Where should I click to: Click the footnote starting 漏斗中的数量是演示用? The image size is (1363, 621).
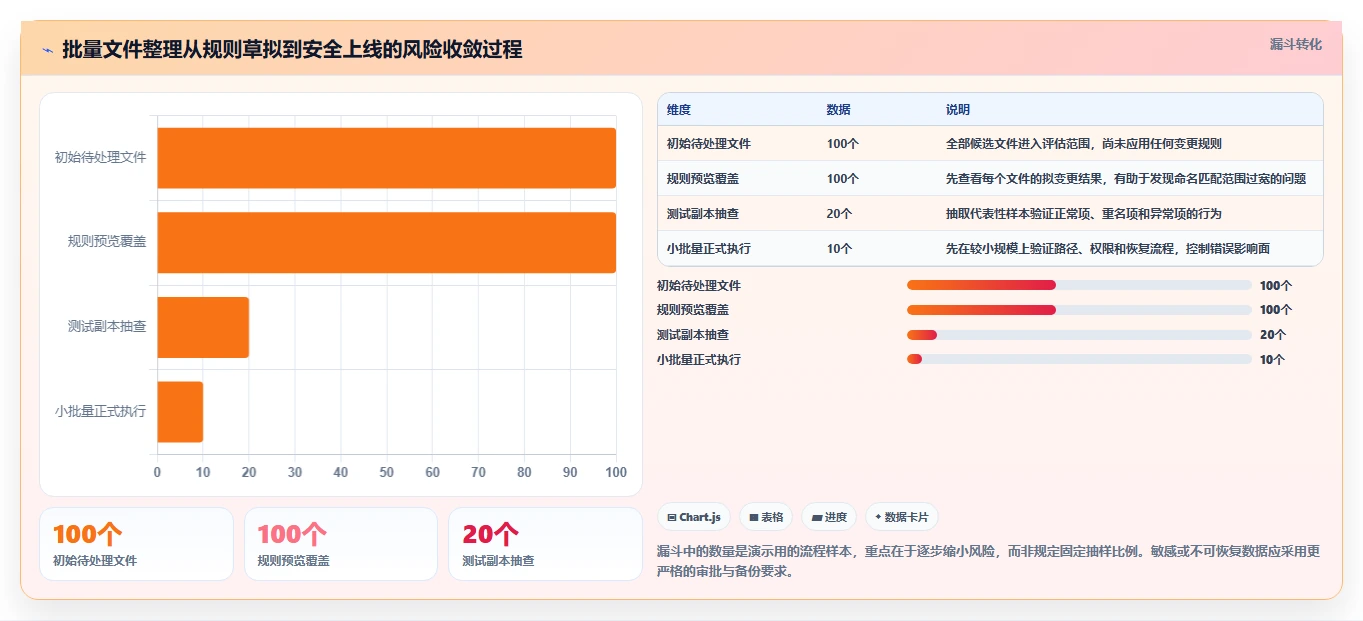pyautogui.click(x=989, y=562)
